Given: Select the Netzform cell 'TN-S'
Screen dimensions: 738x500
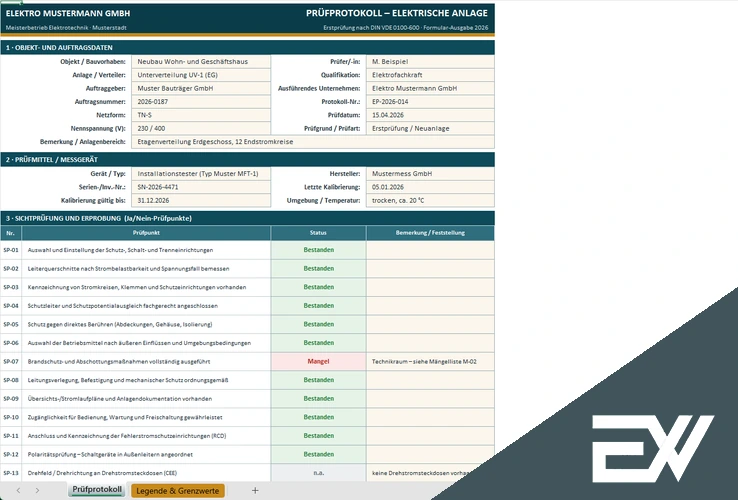Looking at the screenshot, I should tap(201, 115).
